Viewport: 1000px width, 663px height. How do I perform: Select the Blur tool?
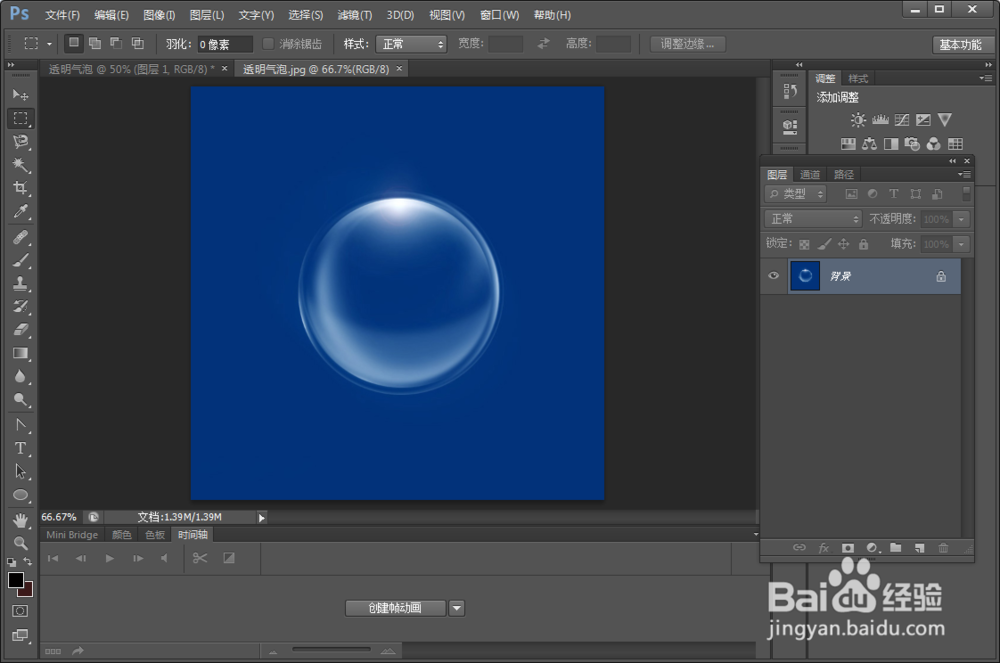[x=20, y=376]
